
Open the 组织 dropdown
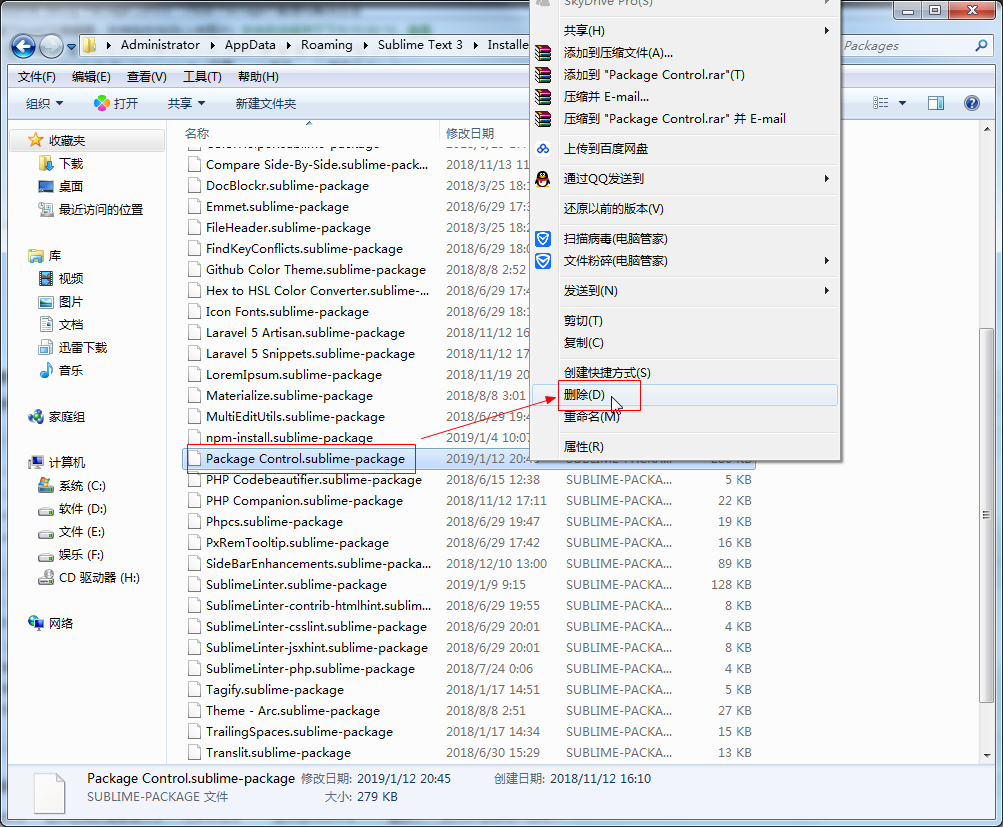pos(44,104)
